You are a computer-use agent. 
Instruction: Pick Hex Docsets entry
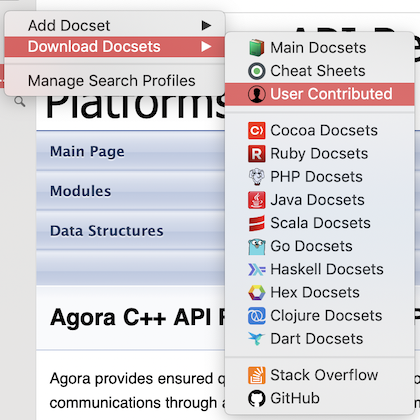[320, 293]
